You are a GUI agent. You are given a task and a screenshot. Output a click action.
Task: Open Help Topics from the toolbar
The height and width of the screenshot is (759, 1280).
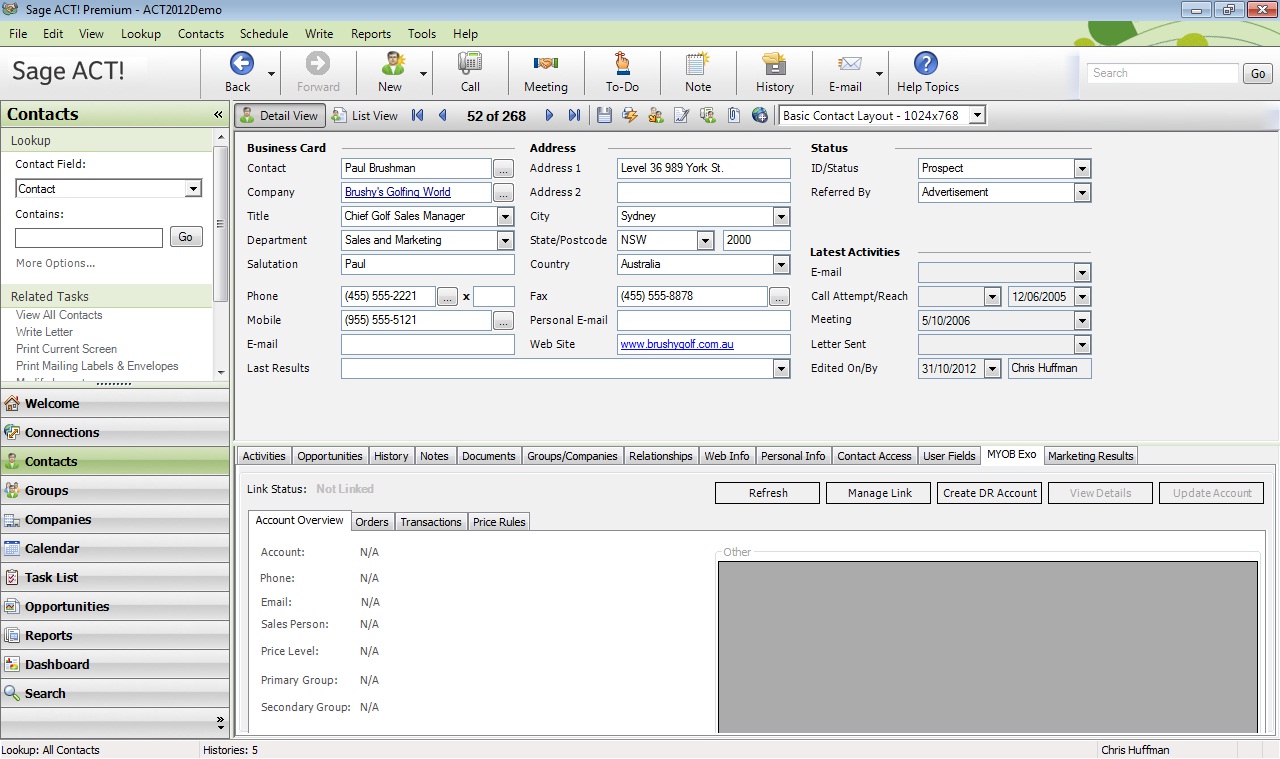tap(927, 64)
